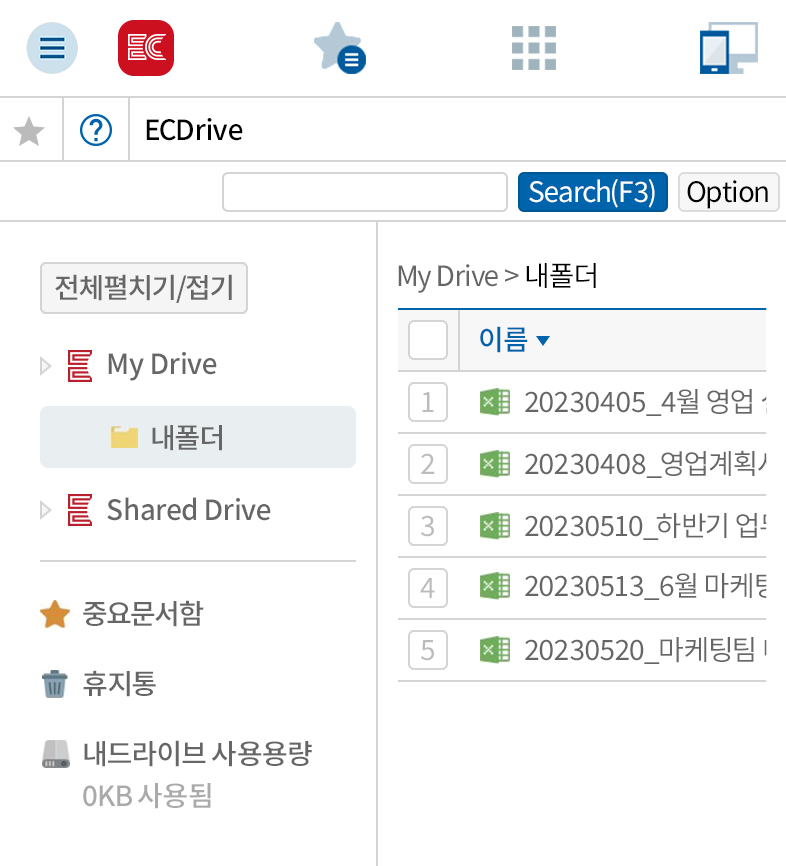Viewport: 786px width, 866px height.
Task: Click the 0KB 사용됨 usage text
Action: point(147,796)
